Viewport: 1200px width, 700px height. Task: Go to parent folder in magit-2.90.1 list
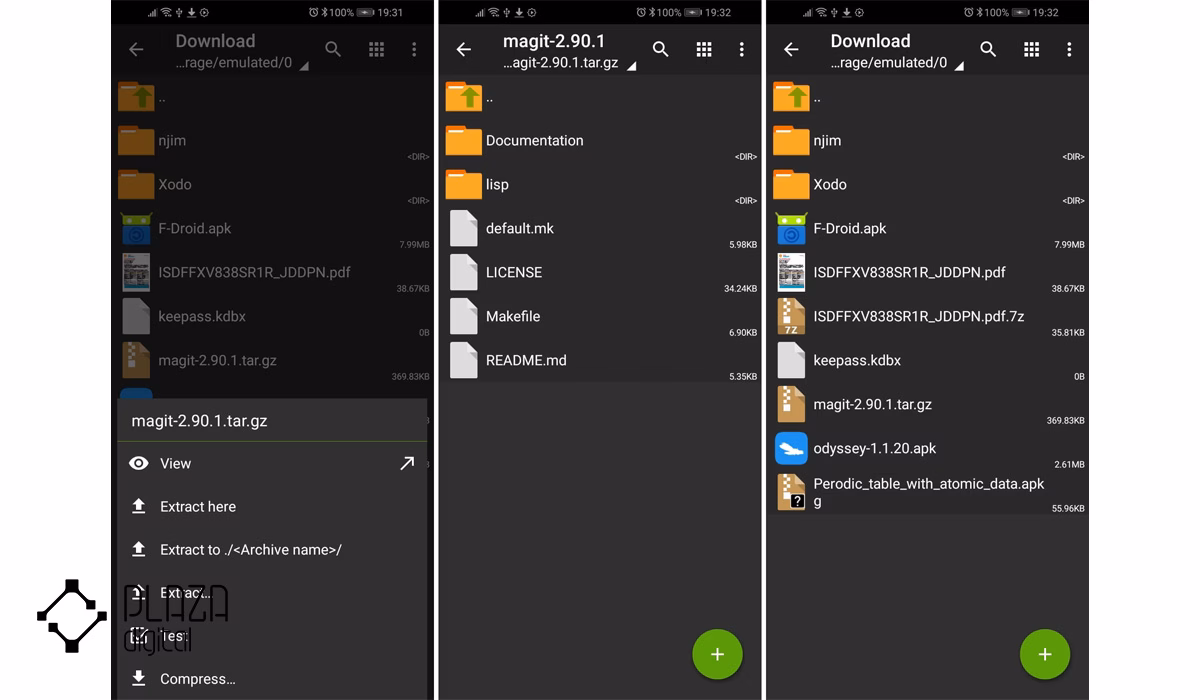[x=600, y=97]
